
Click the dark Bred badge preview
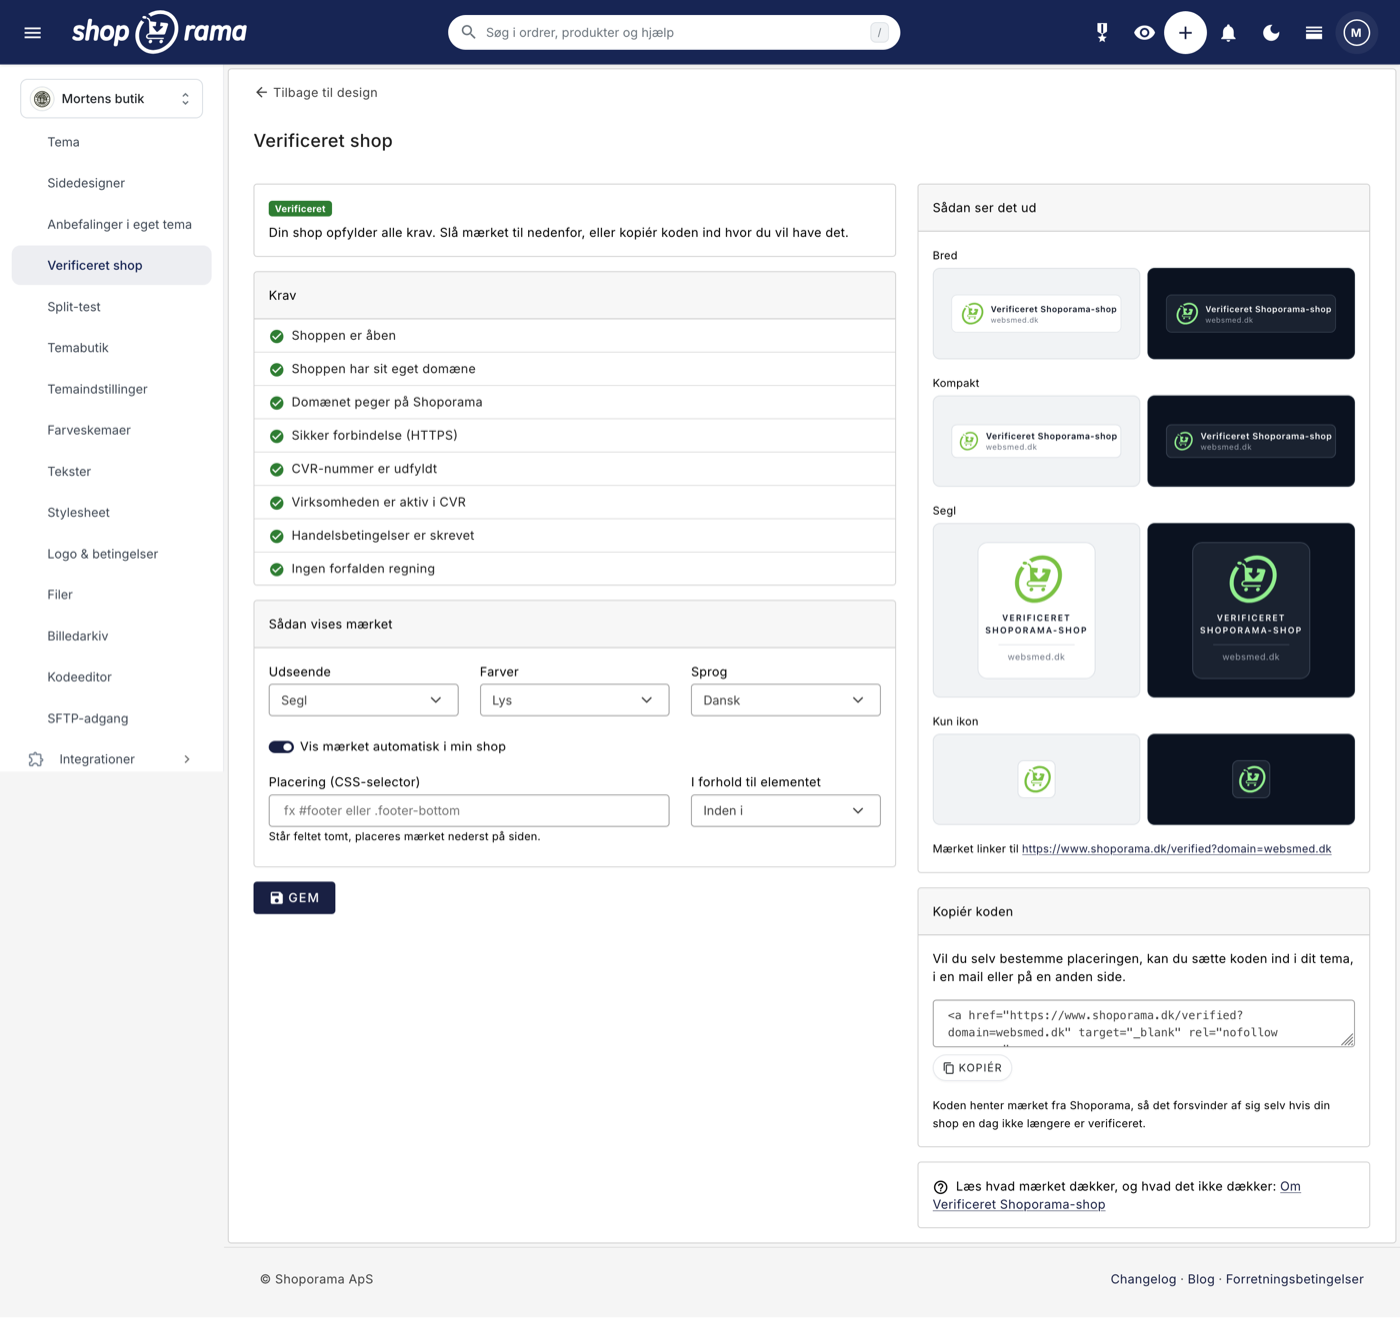pyautogui.click(x=1251, y=313)
